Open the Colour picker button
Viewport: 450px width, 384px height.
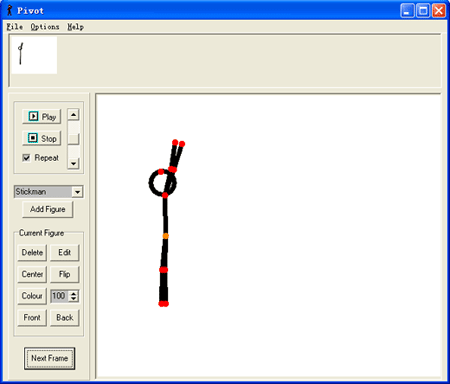[x=32, y=296]
